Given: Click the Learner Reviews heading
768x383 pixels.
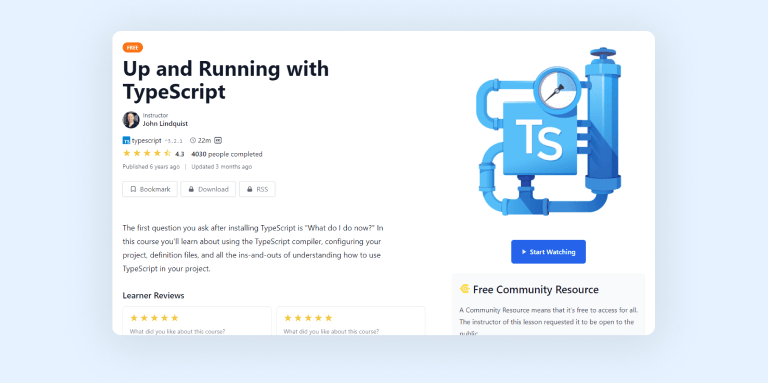Looking at the screenshot, I should tap(153, 295).
